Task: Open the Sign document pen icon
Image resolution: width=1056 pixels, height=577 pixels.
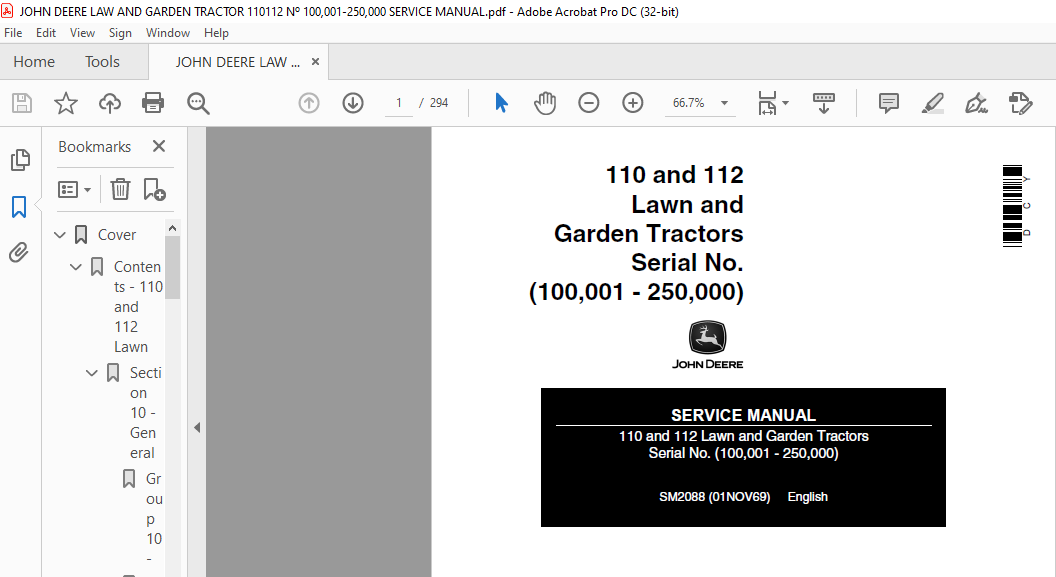Action: [977, 103]
